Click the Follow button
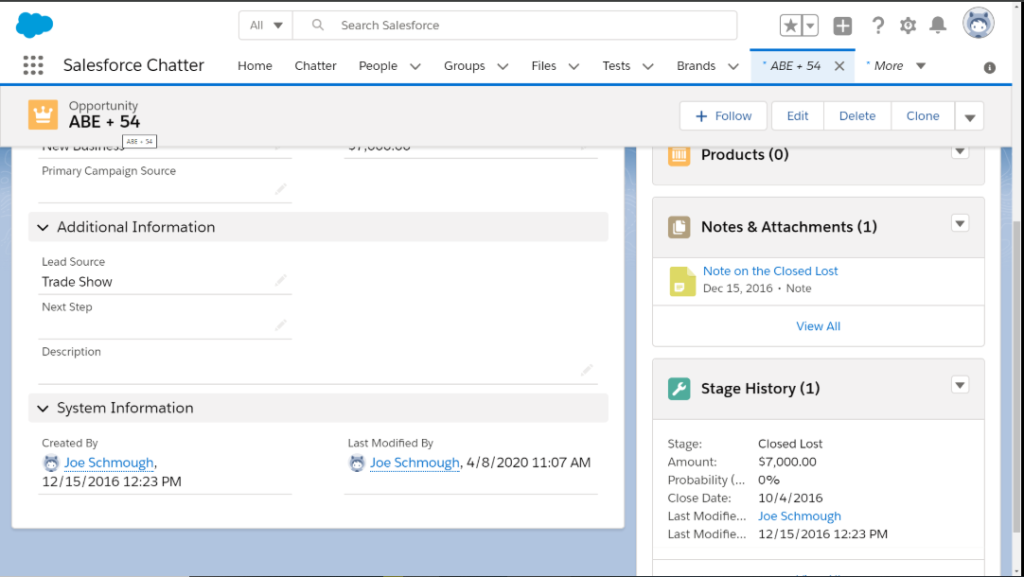 pos(723,115)
